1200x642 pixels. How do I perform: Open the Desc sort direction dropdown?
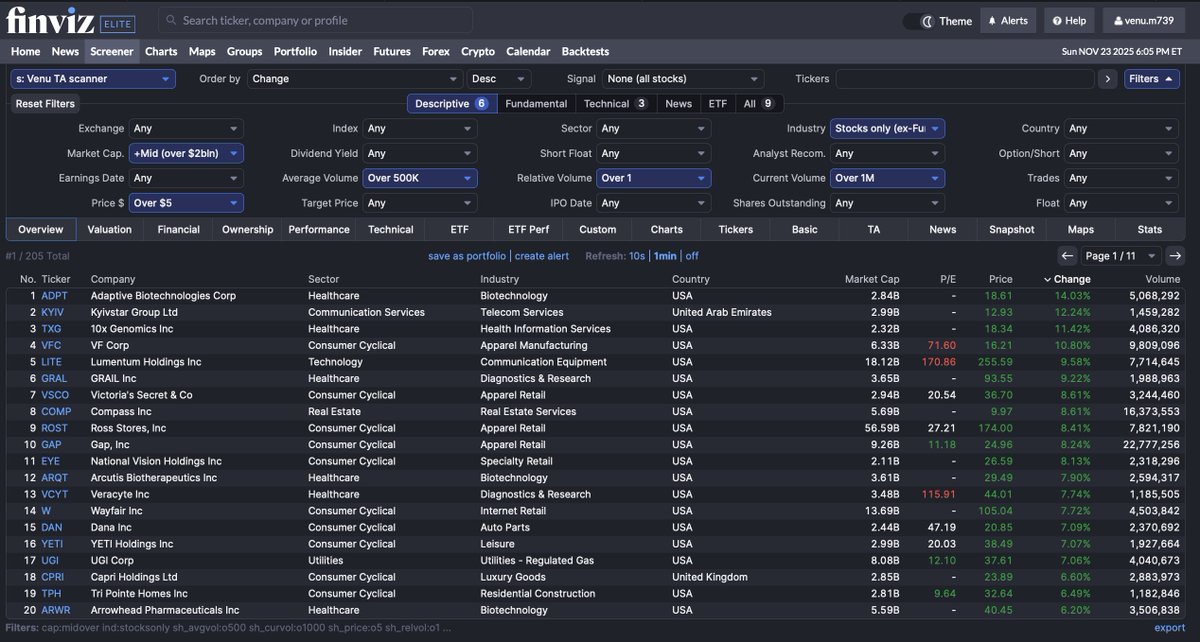pos(499,79)
